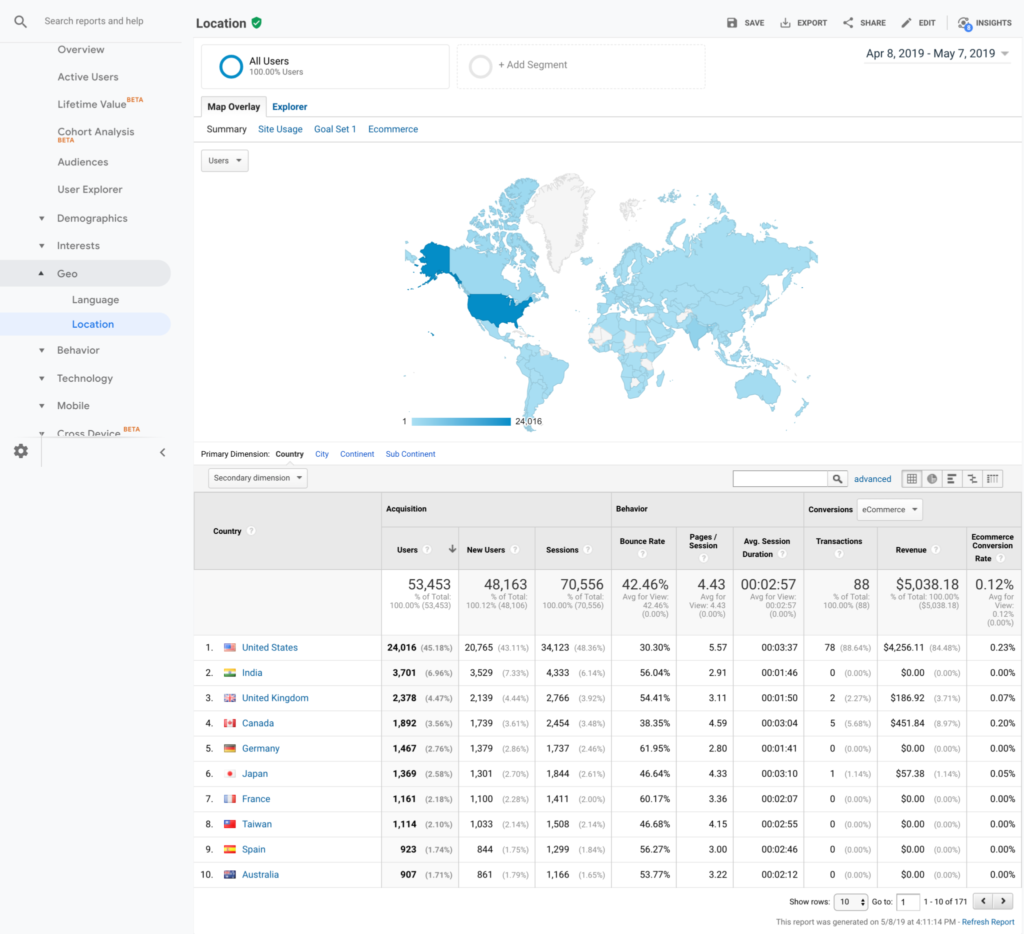This screenshot has width=1024, height=934.
Task: Select the Summary sub-tab
Action: tap(227, 129)
